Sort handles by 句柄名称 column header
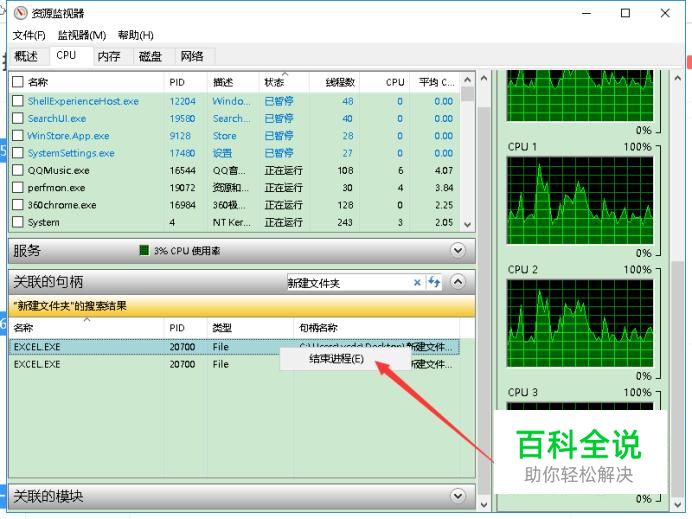 click(x=376, y=328)
